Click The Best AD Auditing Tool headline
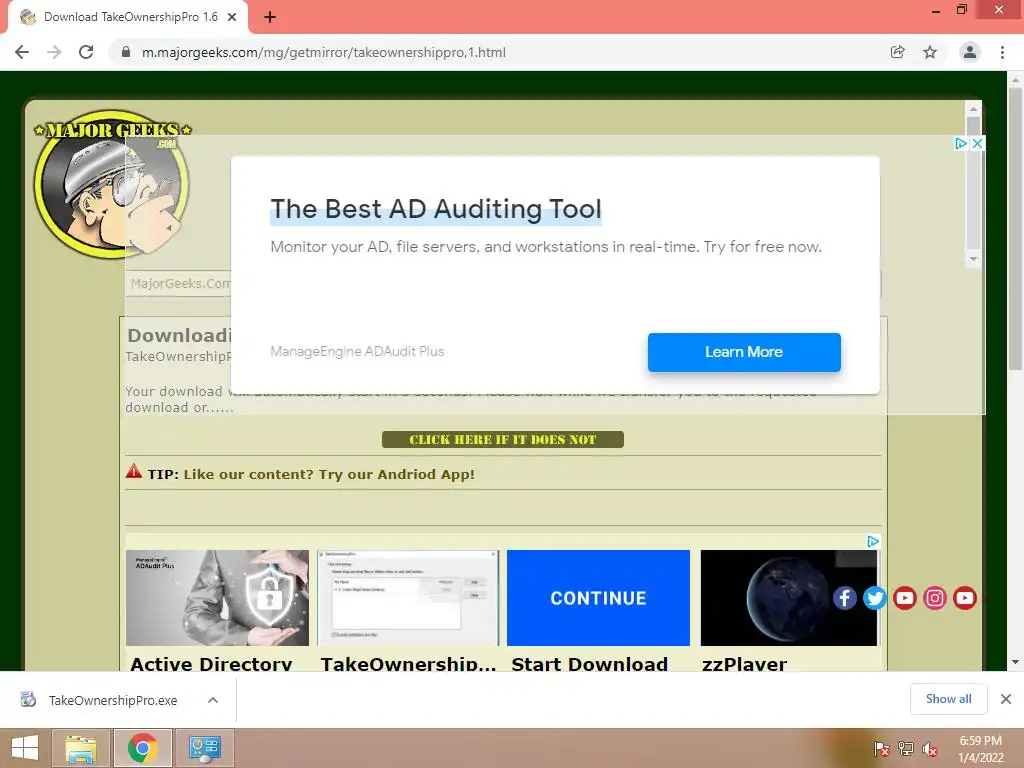The width and height of the screenshot is (1024, 768). click(436, 209)
